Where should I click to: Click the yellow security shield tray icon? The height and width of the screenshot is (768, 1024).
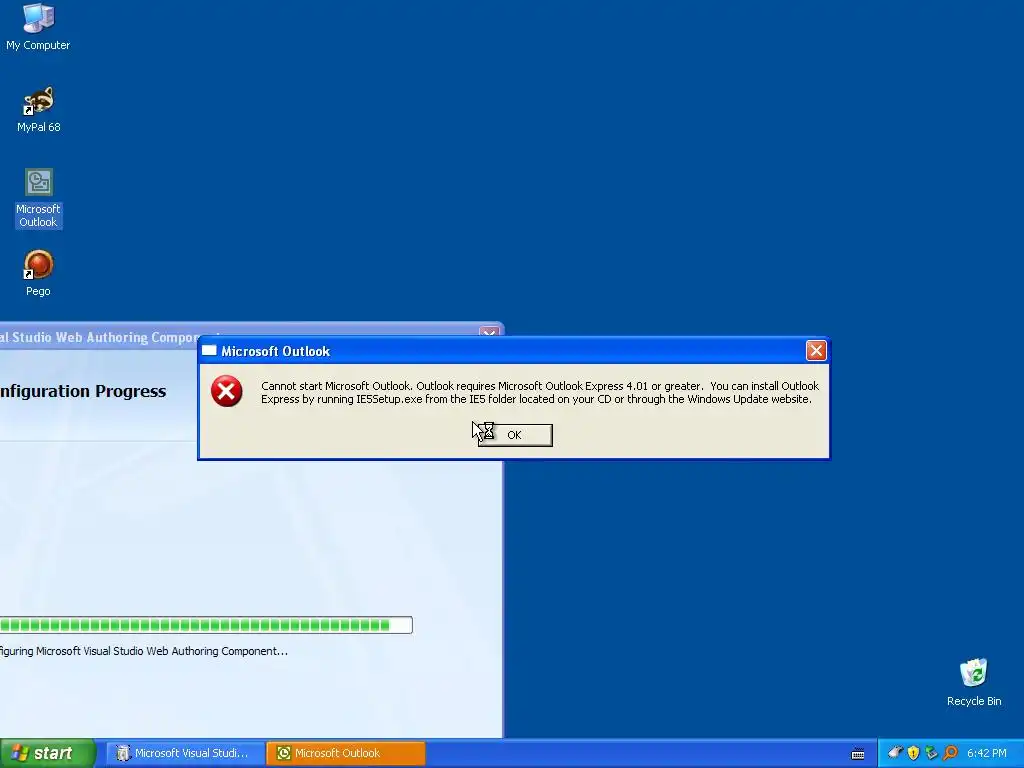coord(913,753)
